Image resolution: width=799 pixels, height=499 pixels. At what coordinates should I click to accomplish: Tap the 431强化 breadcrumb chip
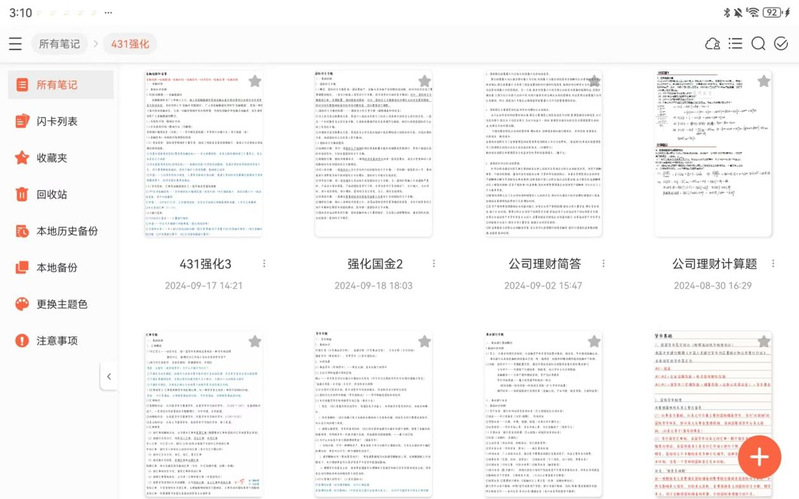pos(130,44)
